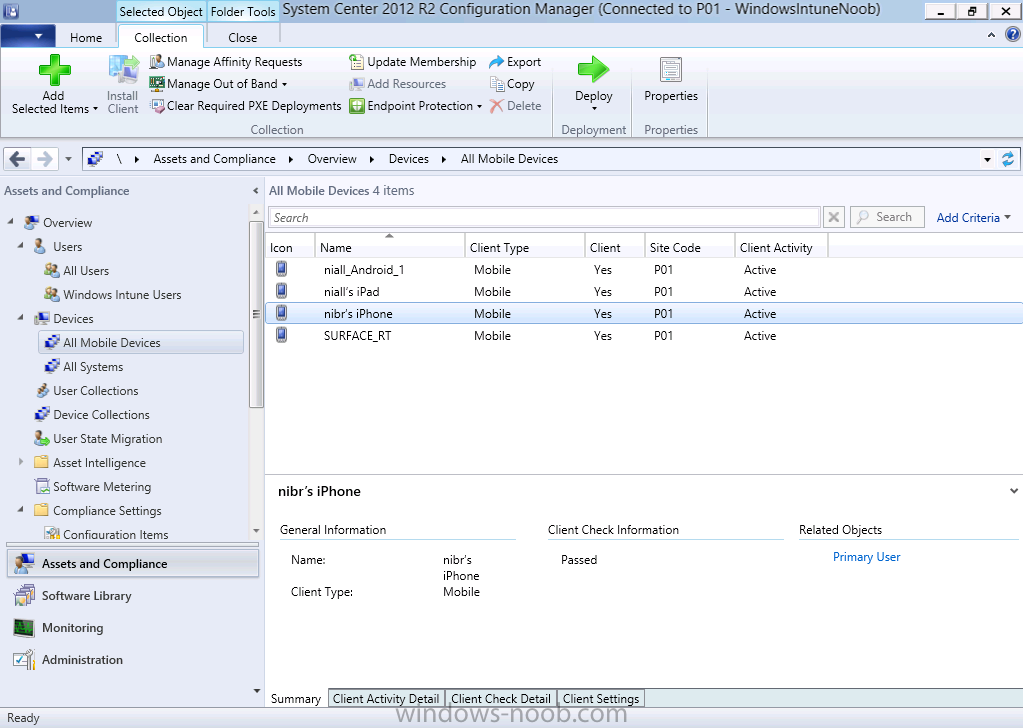1023x728 pixels.
Task: Select the niall_Android_1 device row
Action: point(644,269)
